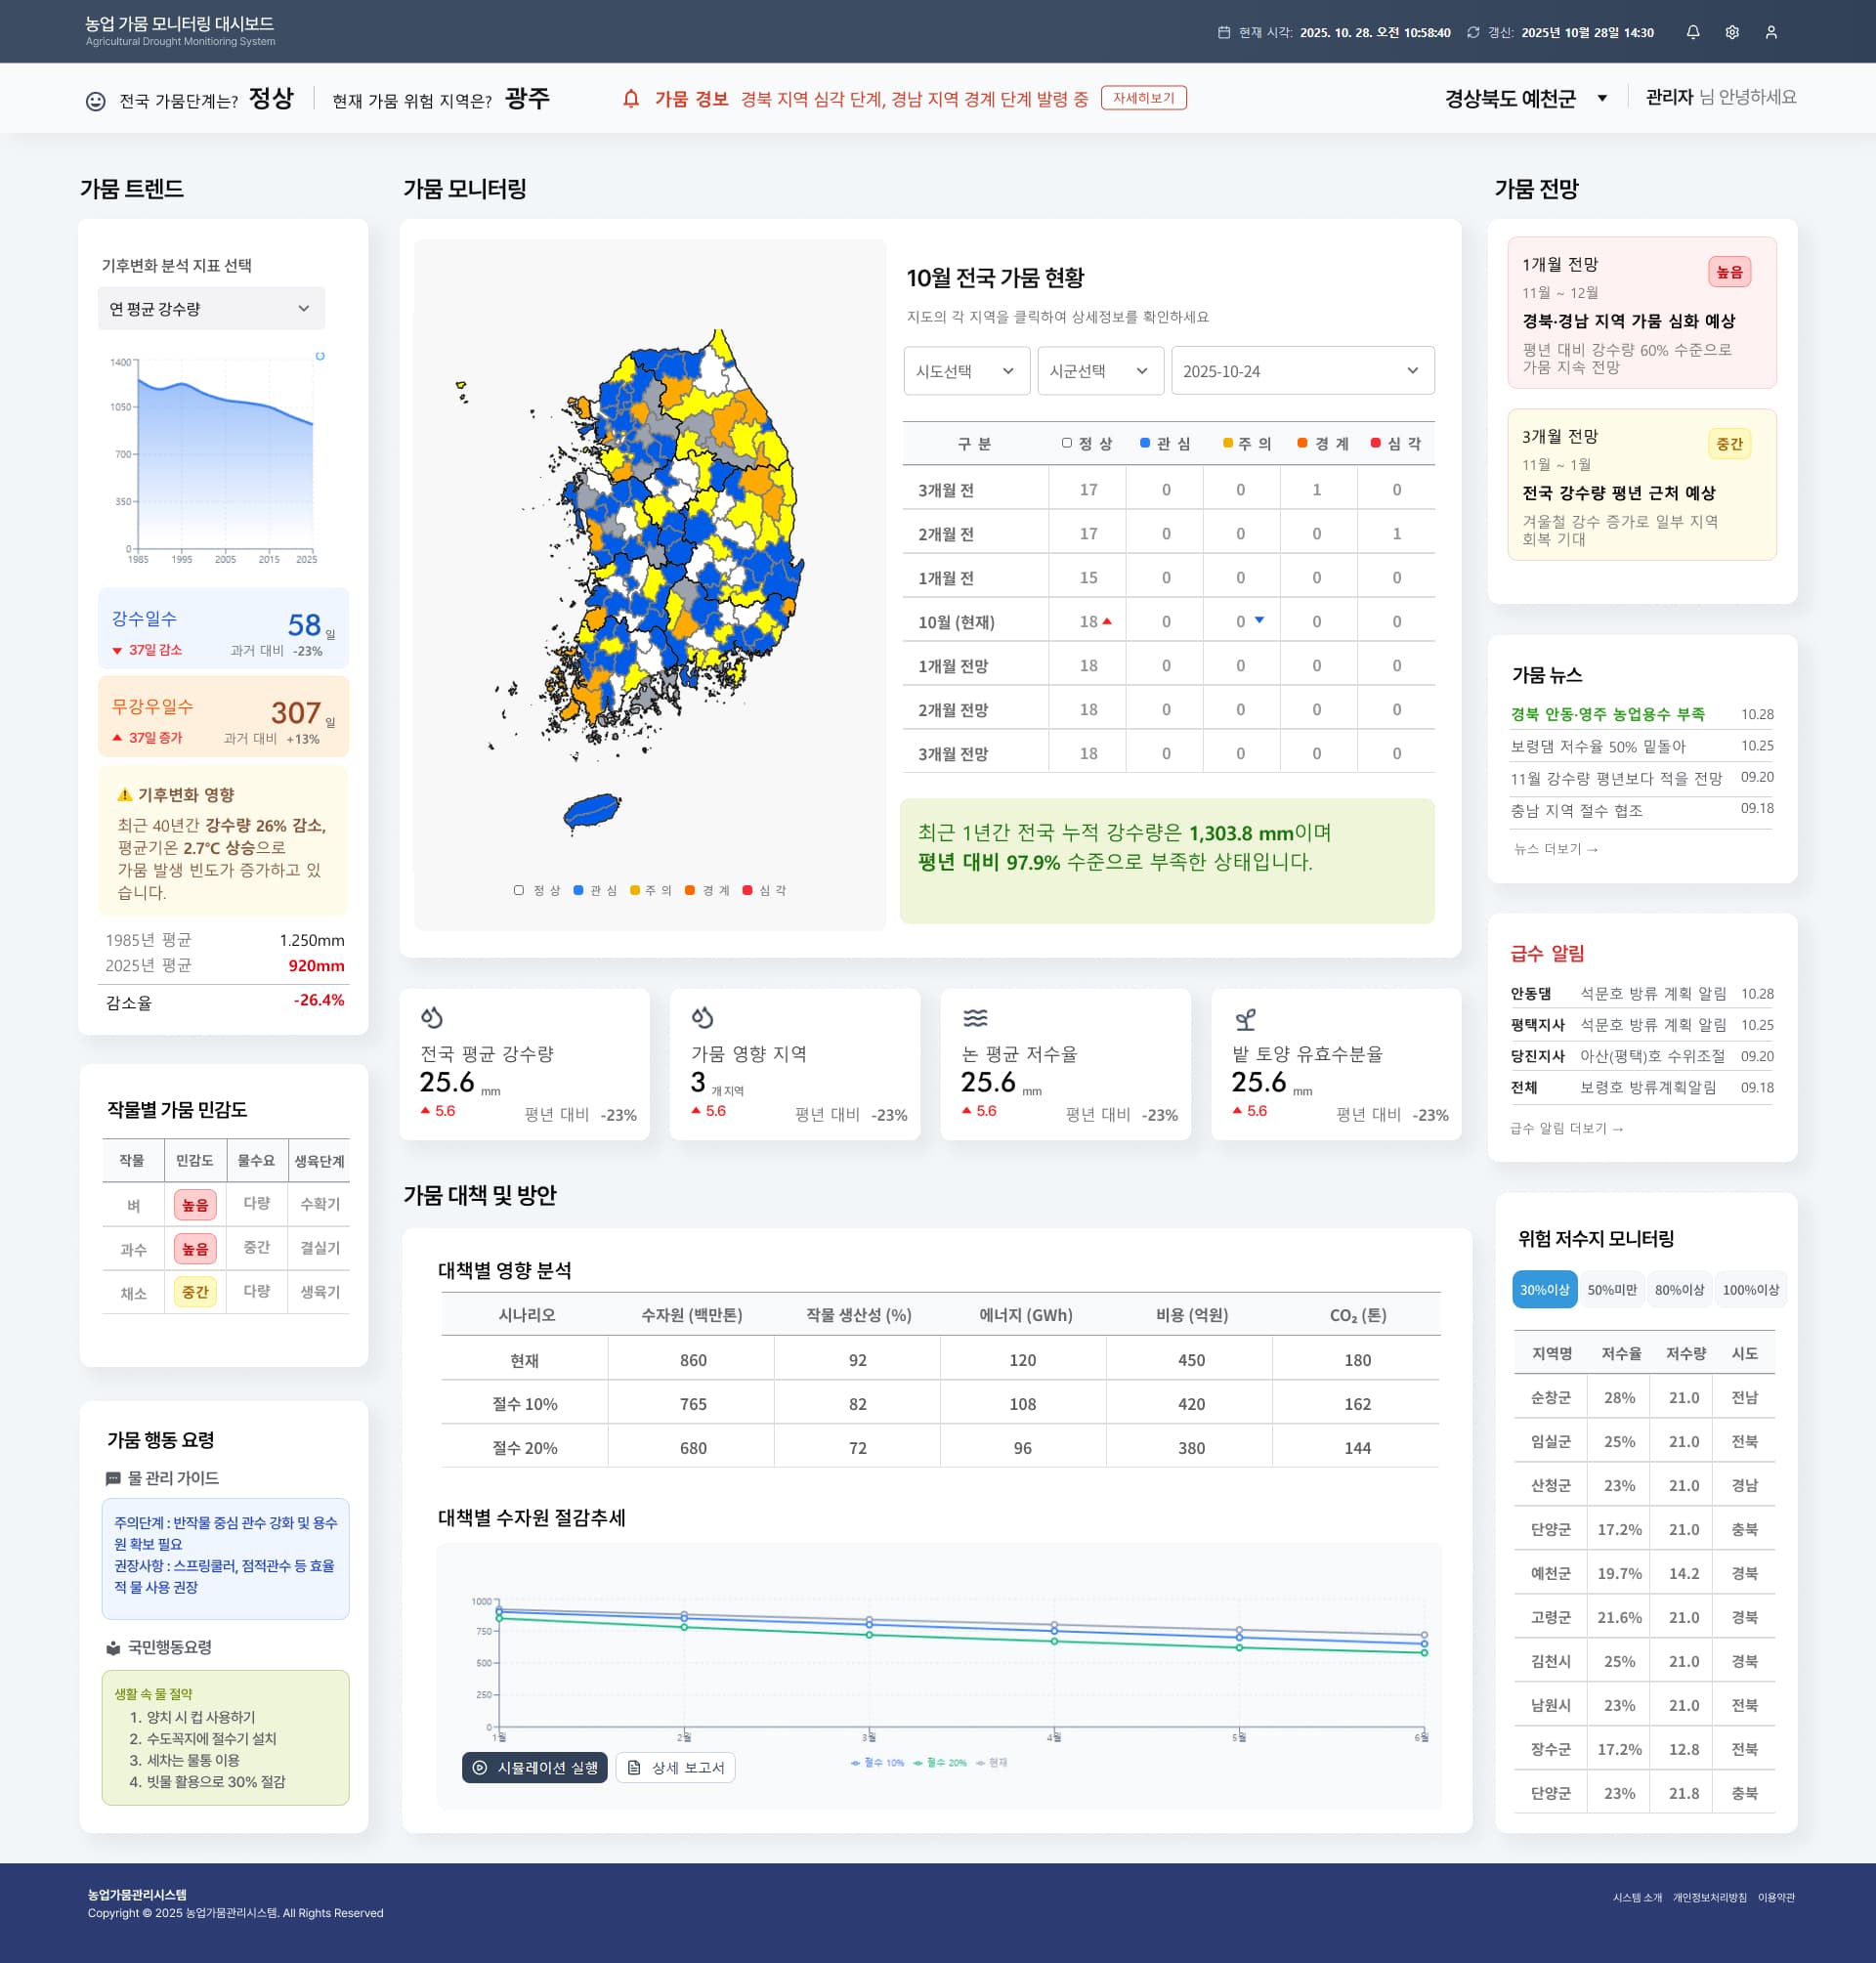This screenshot has height=1963, width=1876.
Task: Click the 시뮬레이션 실행 button
Action: pyautogui.click(x=534, y=1767)
